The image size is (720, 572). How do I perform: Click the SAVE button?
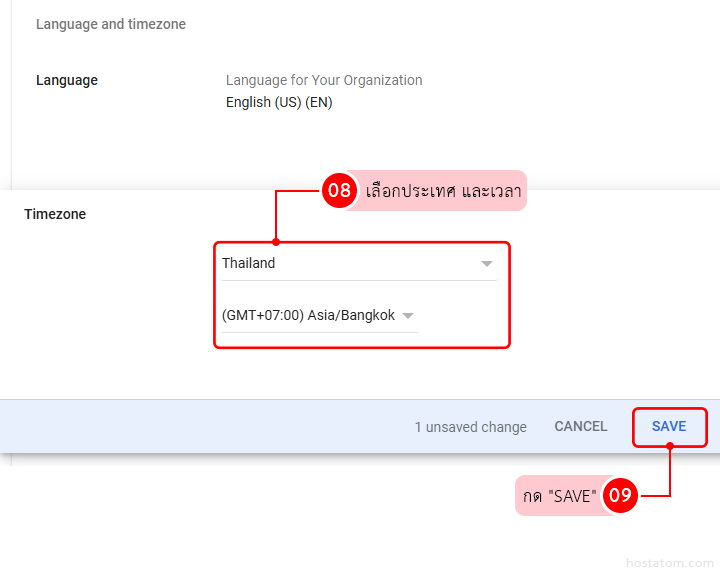click(x=669, y=426)
